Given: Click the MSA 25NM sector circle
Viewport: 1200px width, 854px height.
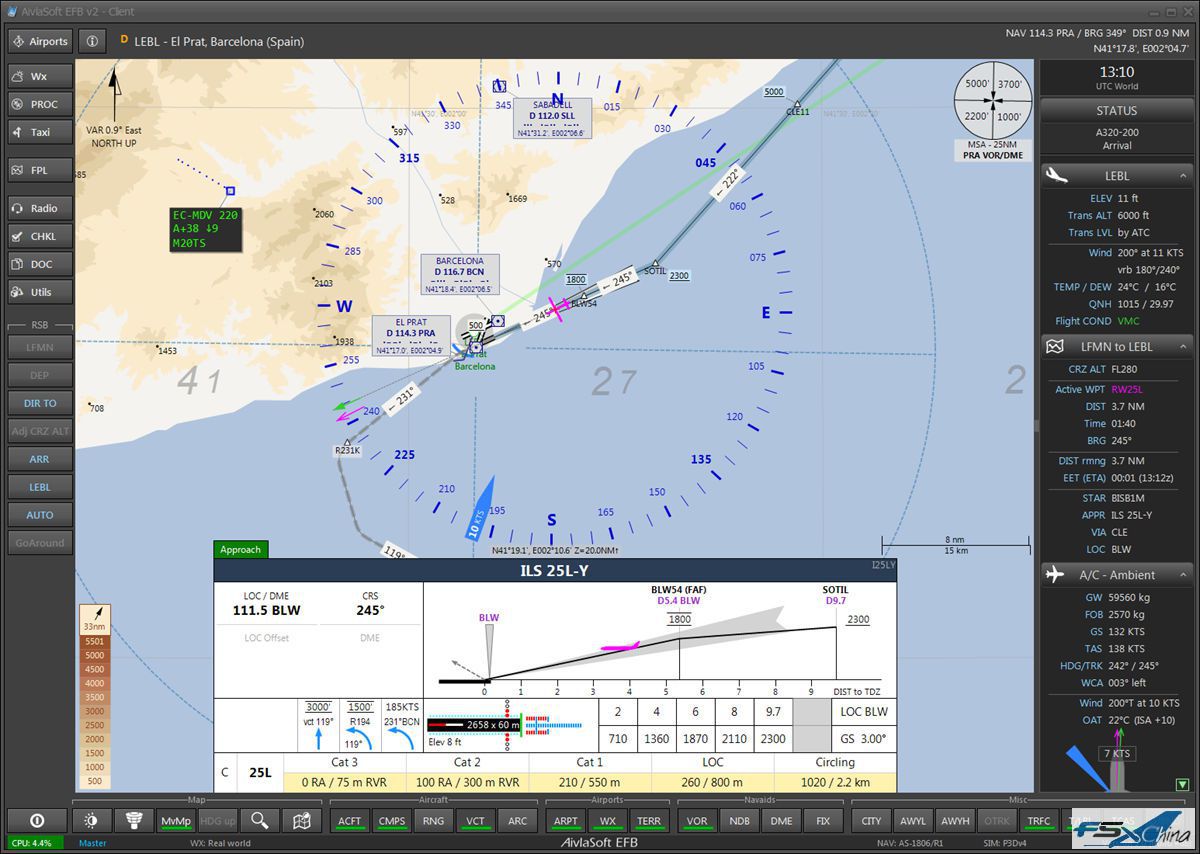Looking at the screenshot, I should (x=992, y=100).
